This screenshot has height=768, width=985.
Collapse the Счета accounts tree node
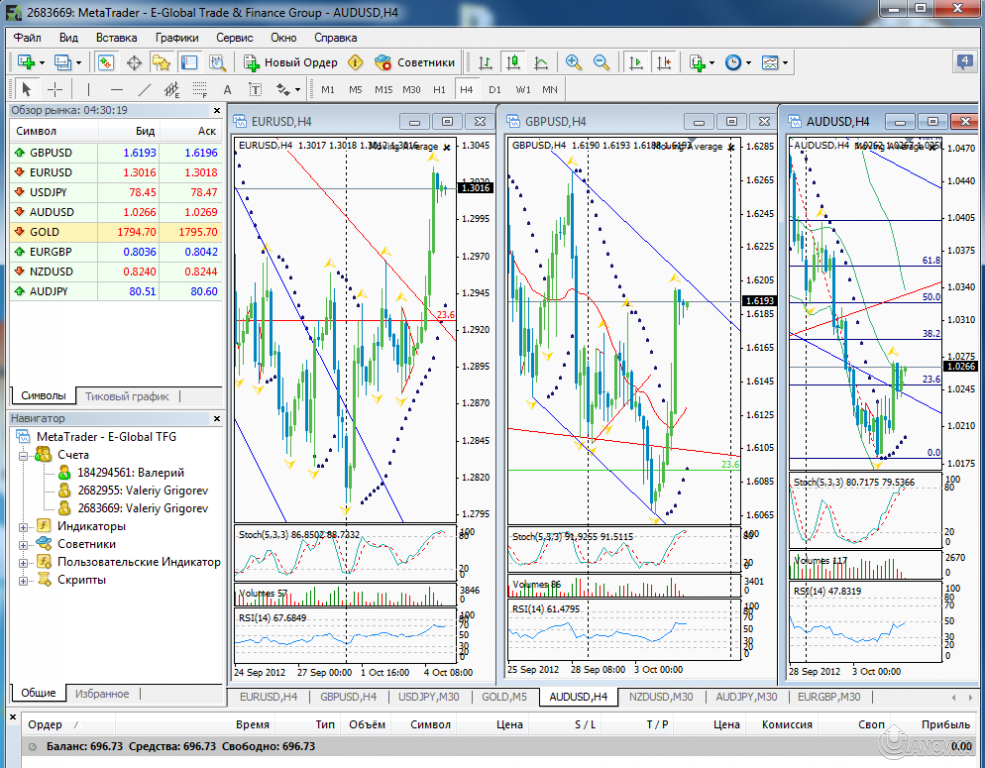pos(24,454)
